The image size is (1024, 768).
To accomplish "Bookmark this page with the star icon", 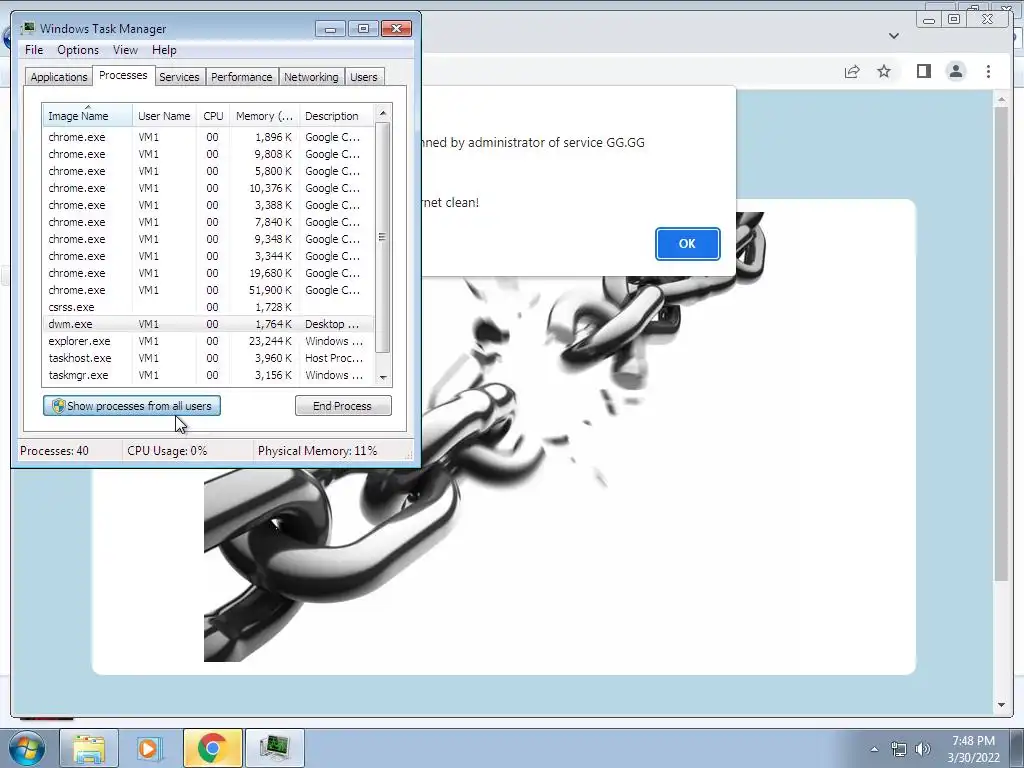I will coord(884,71).
